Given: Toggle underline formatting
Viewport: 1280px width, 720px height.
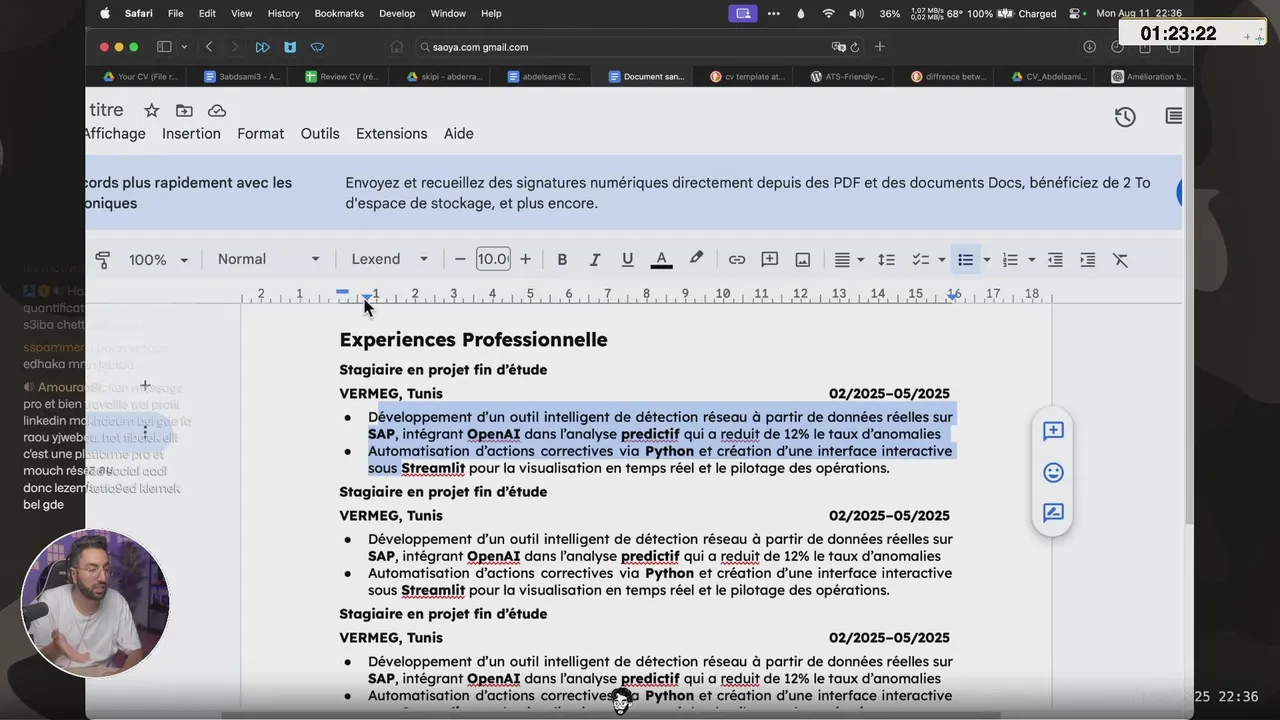Looking at the screenshot, I should click(x=627, y=260).
